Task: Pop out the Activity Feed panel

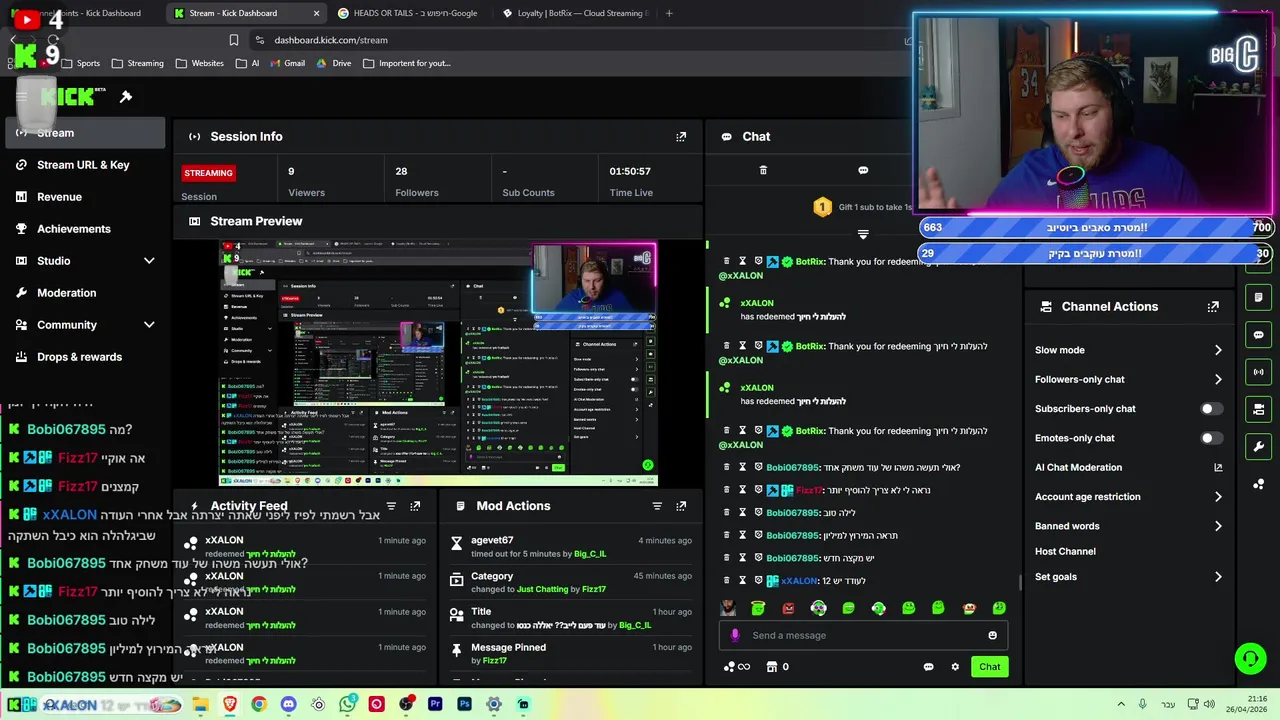Action: click(x=415, y=506)
